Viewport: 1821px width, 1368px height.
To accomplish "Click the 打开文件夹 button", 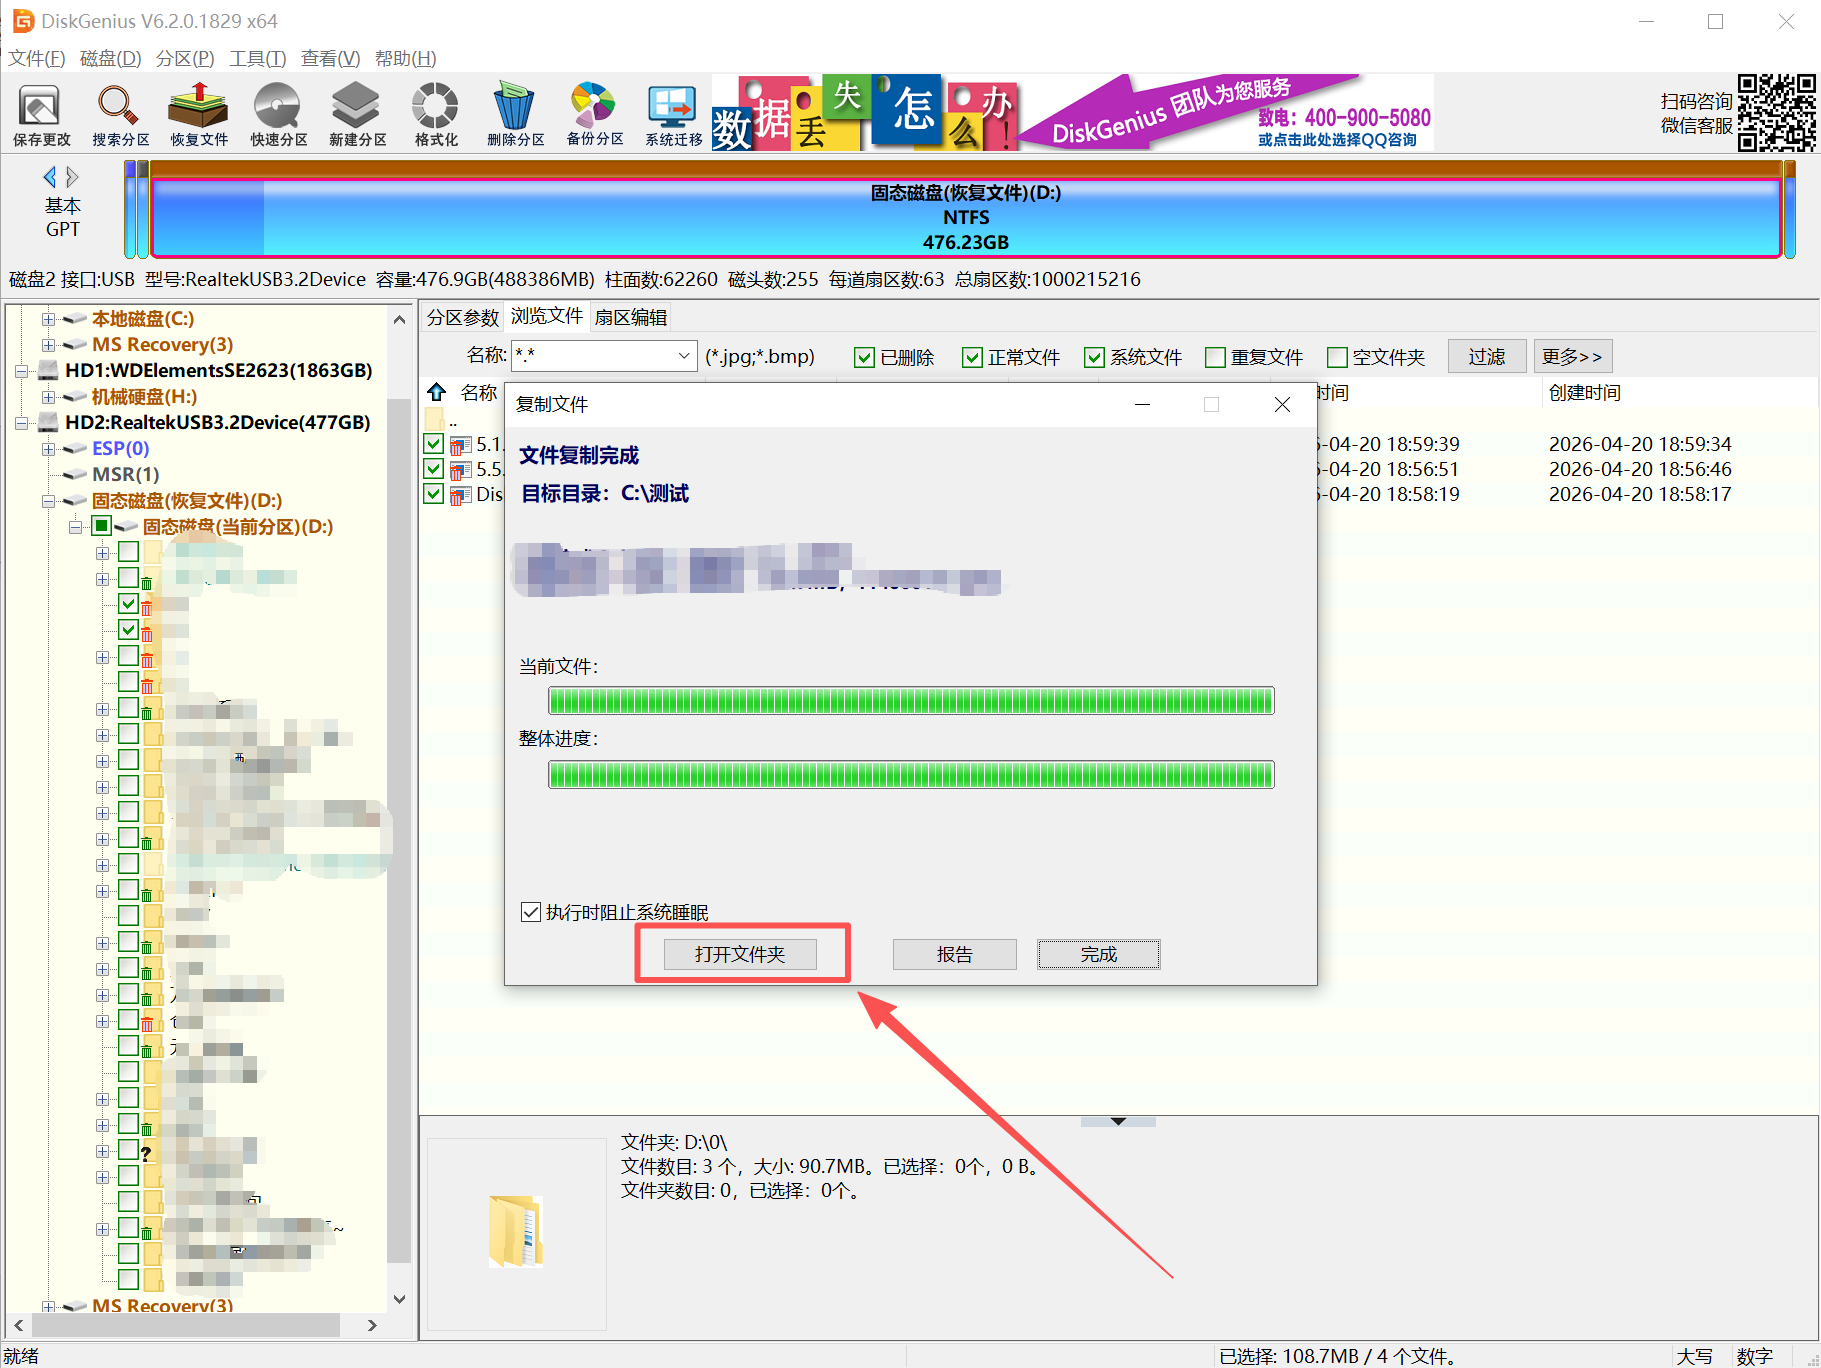I will [x=740, y=954].
